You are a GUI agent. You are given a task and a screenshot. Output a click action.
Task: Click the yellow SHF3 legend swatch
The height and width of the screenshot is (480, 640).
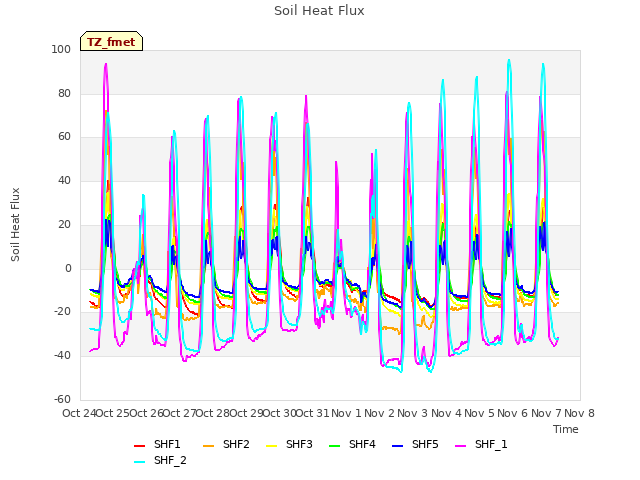point(271,446)
